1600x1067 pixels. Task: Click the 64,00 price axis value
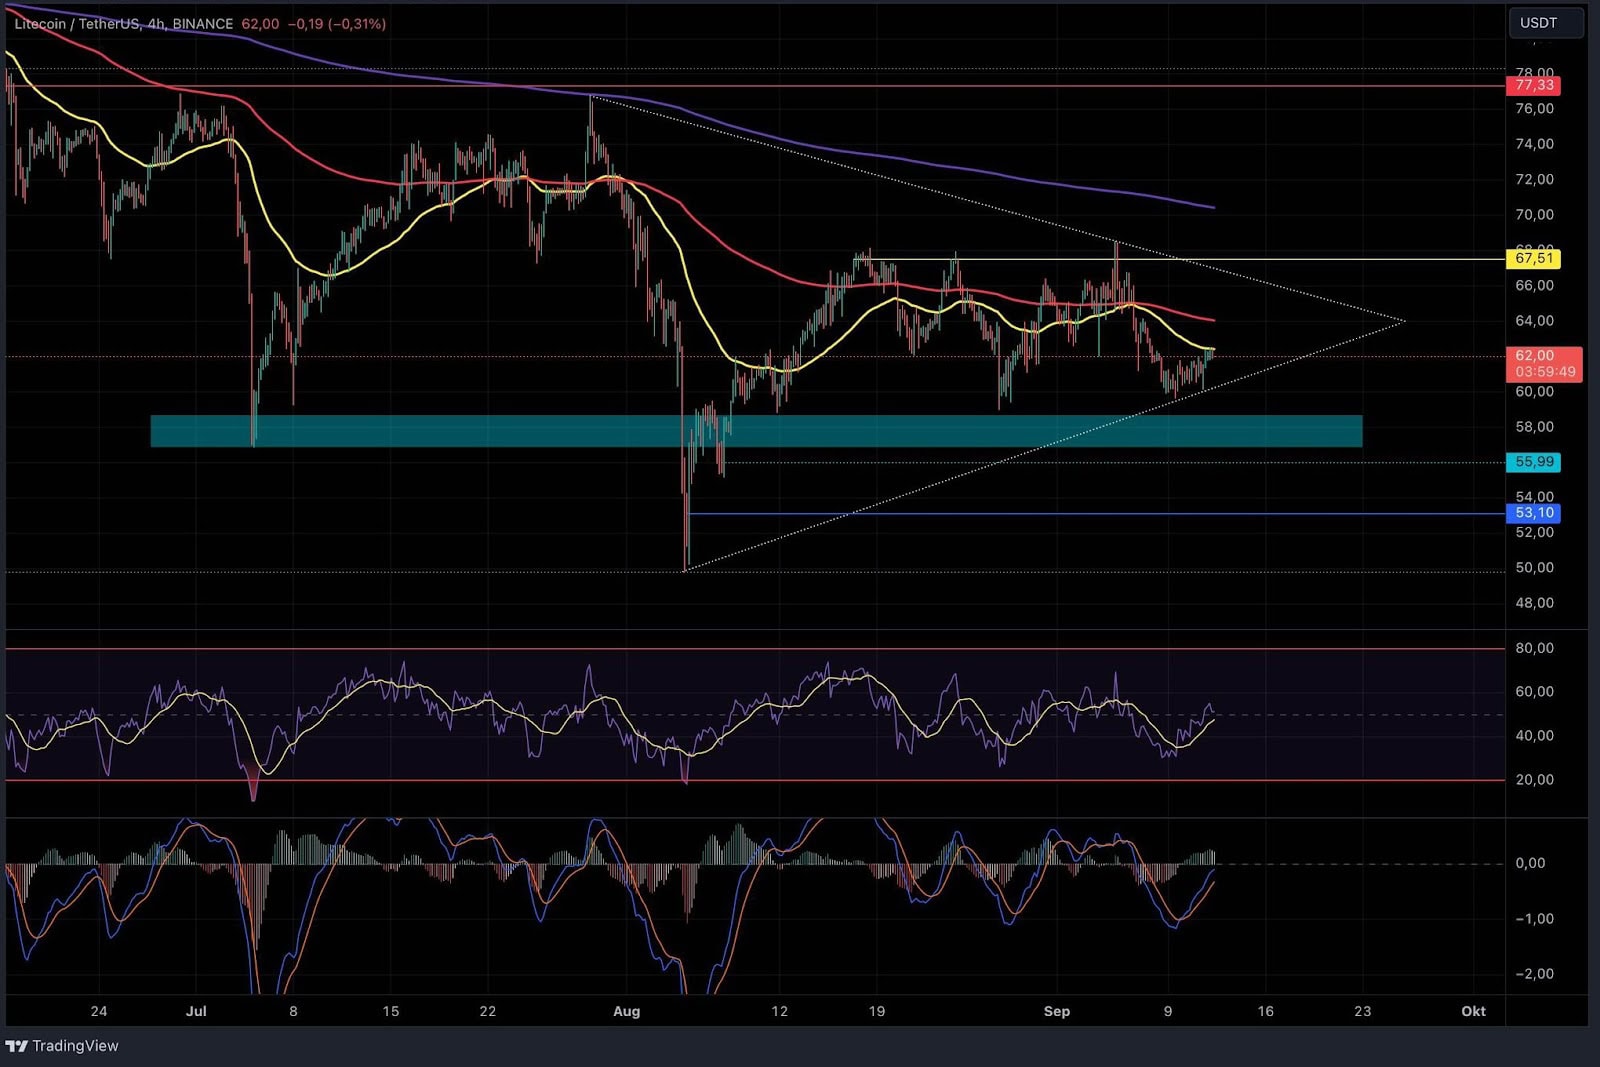click(x=1534, y=321)
